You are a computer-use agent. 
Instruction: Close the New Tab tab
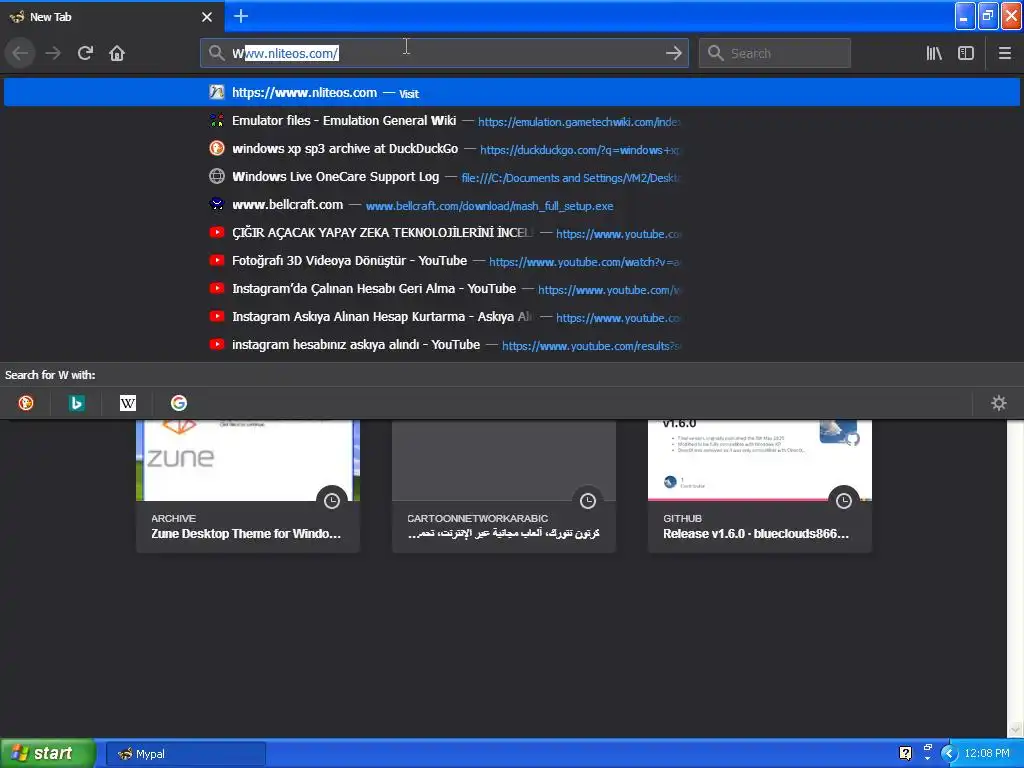pos(207,17)
